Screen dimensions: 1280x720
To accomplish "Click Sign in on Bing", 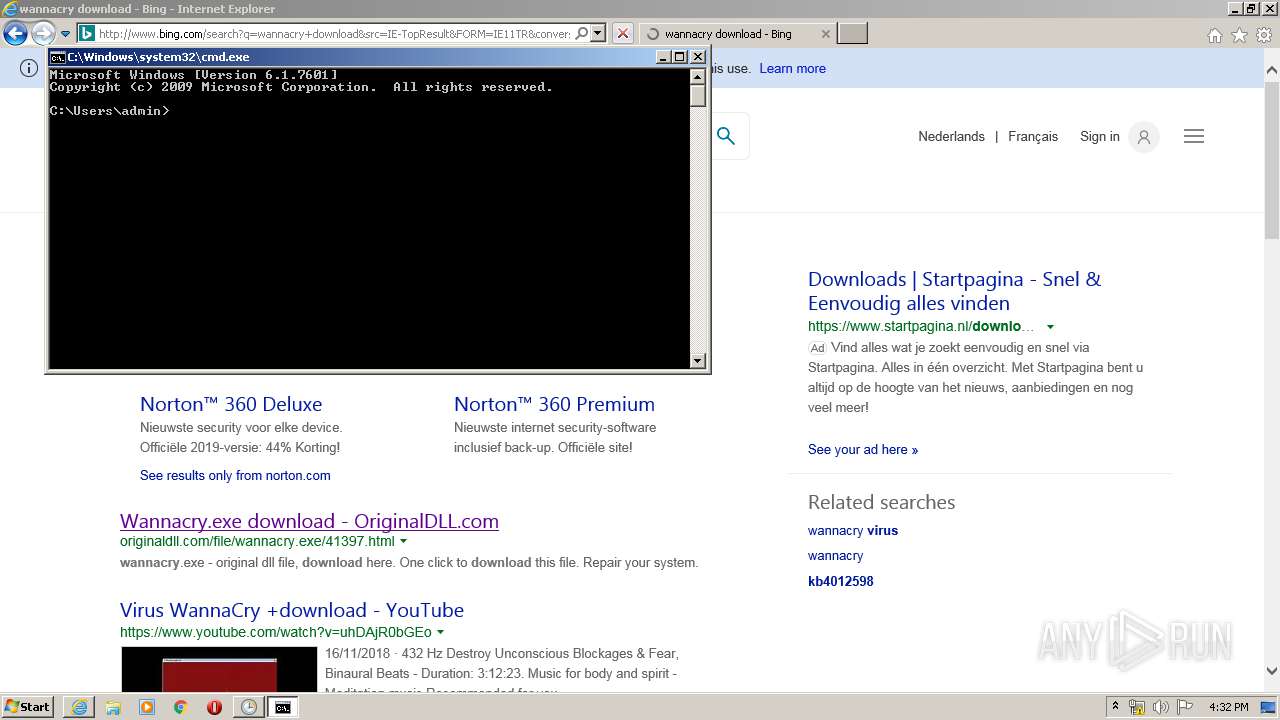I will click(x=1099, y=136).
